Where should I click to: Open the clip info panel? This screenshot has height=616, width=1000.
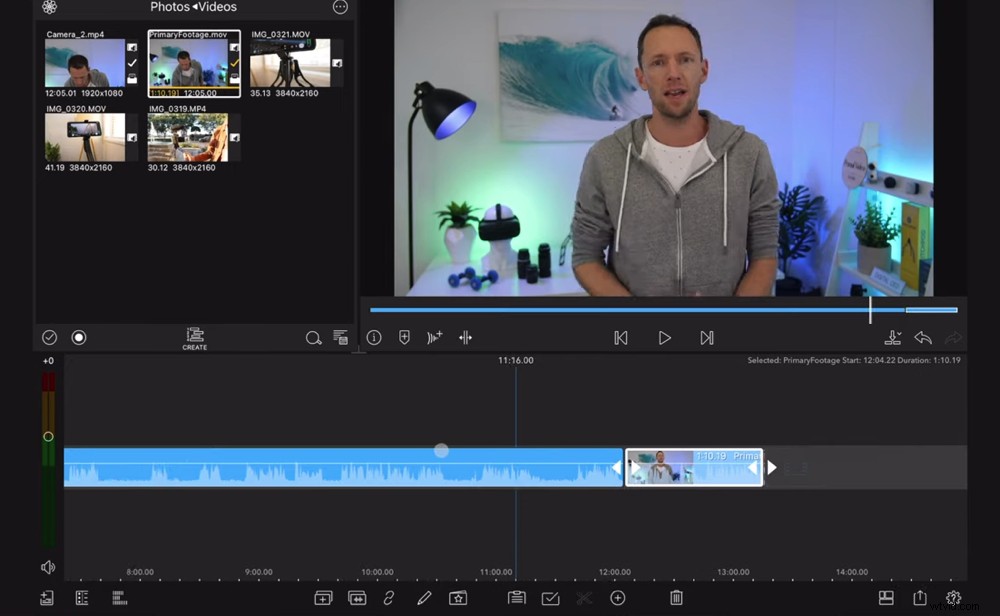pos(373,338)
